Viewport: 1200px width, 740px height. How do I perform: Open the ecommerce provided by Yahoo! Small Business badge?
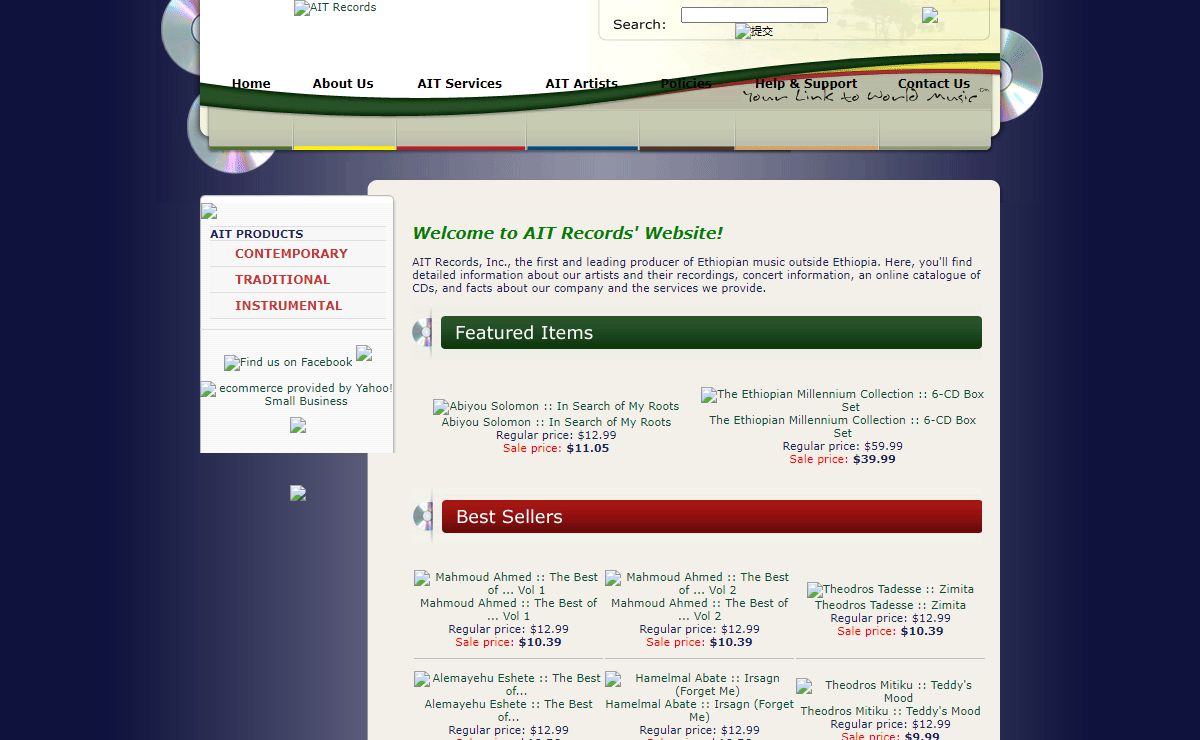tap(298, 394)
